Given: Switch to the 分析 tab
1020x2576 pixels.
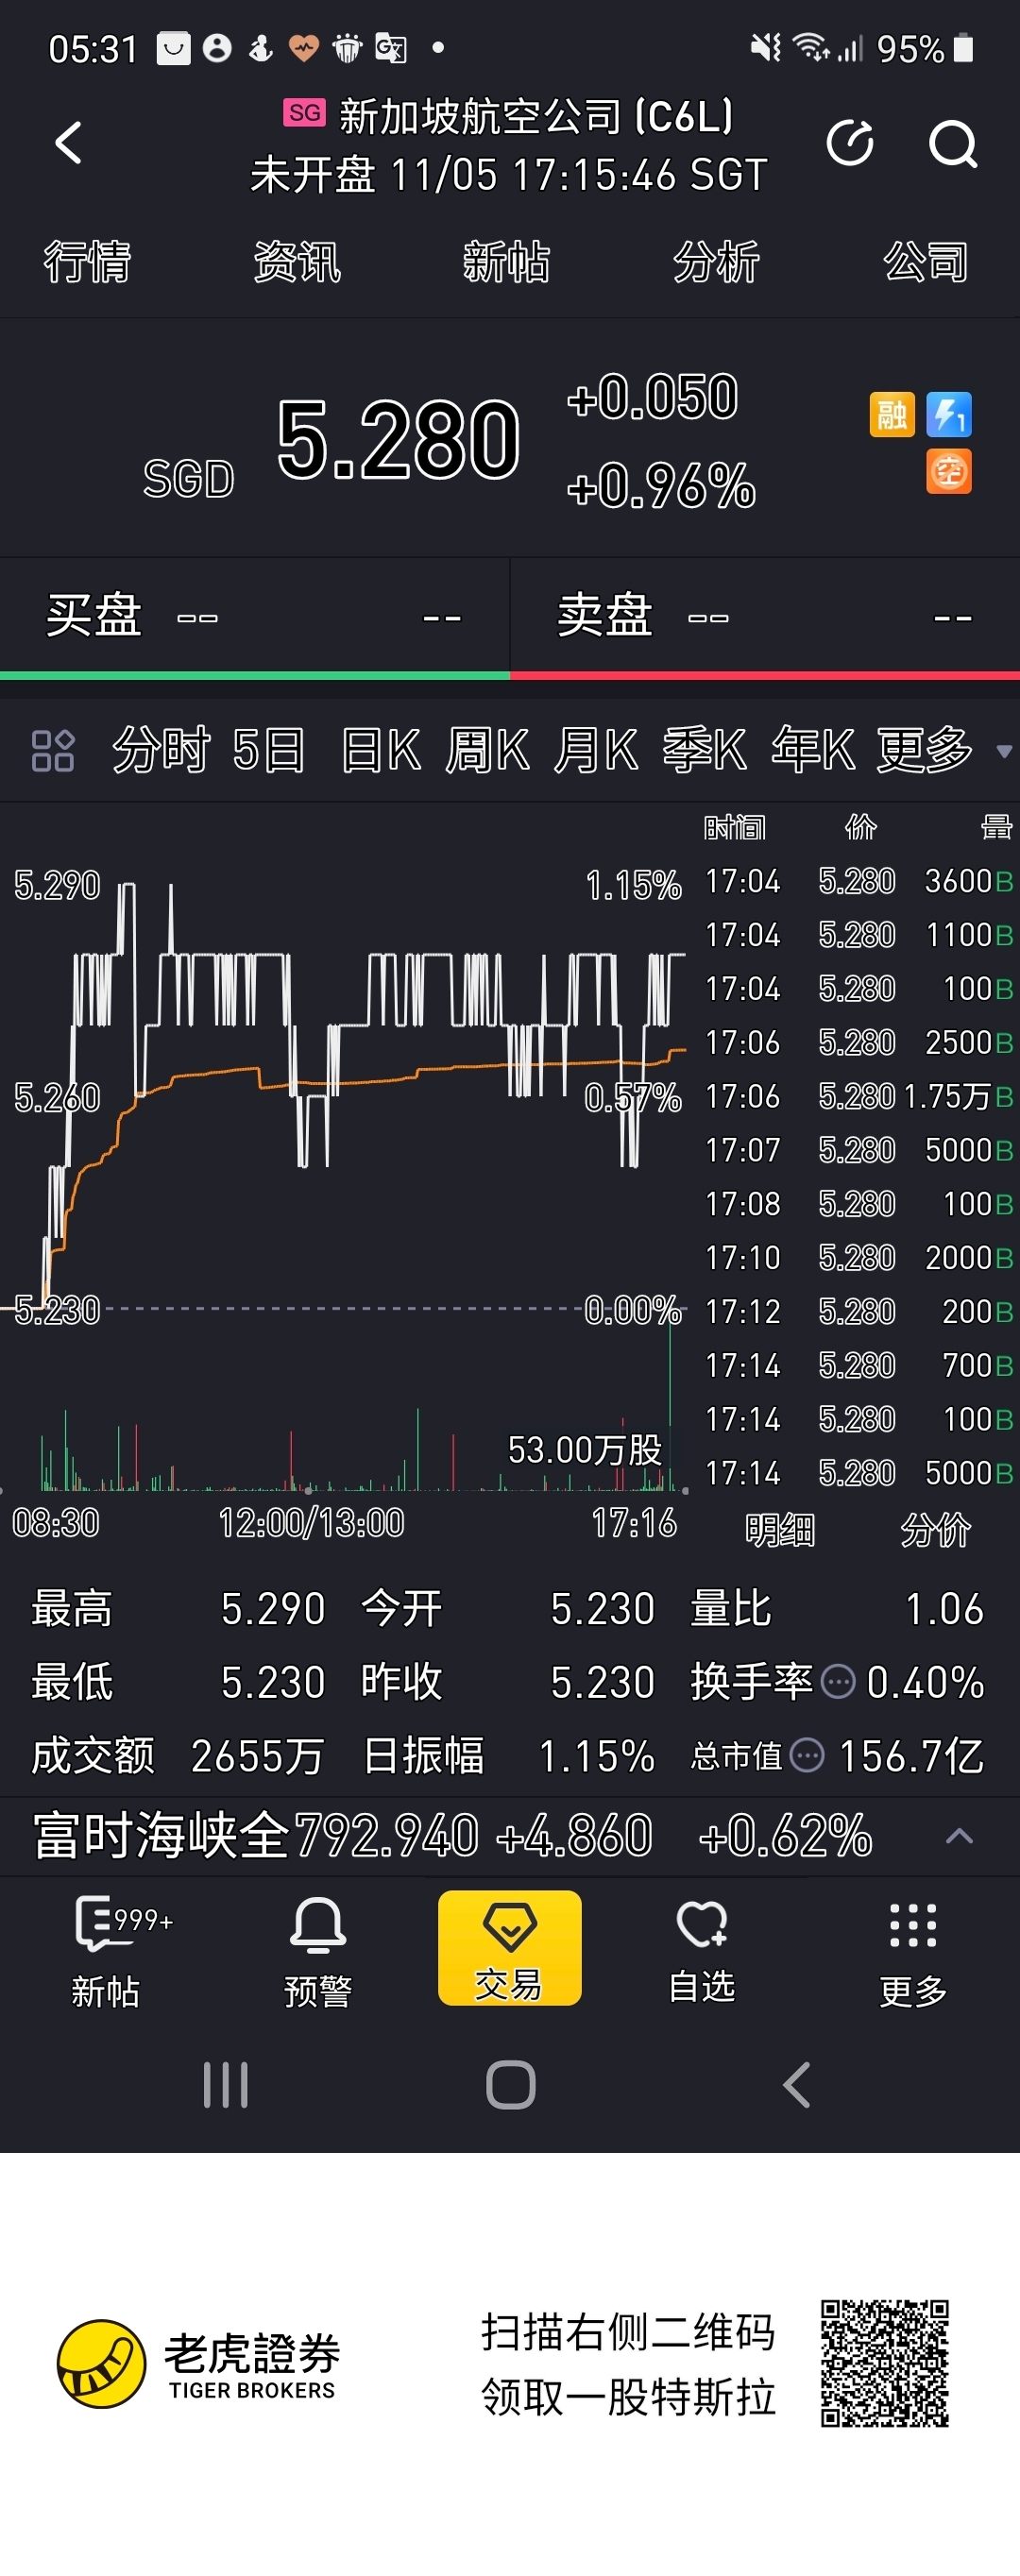Looking at the screenshot, I should coord(716,262).
